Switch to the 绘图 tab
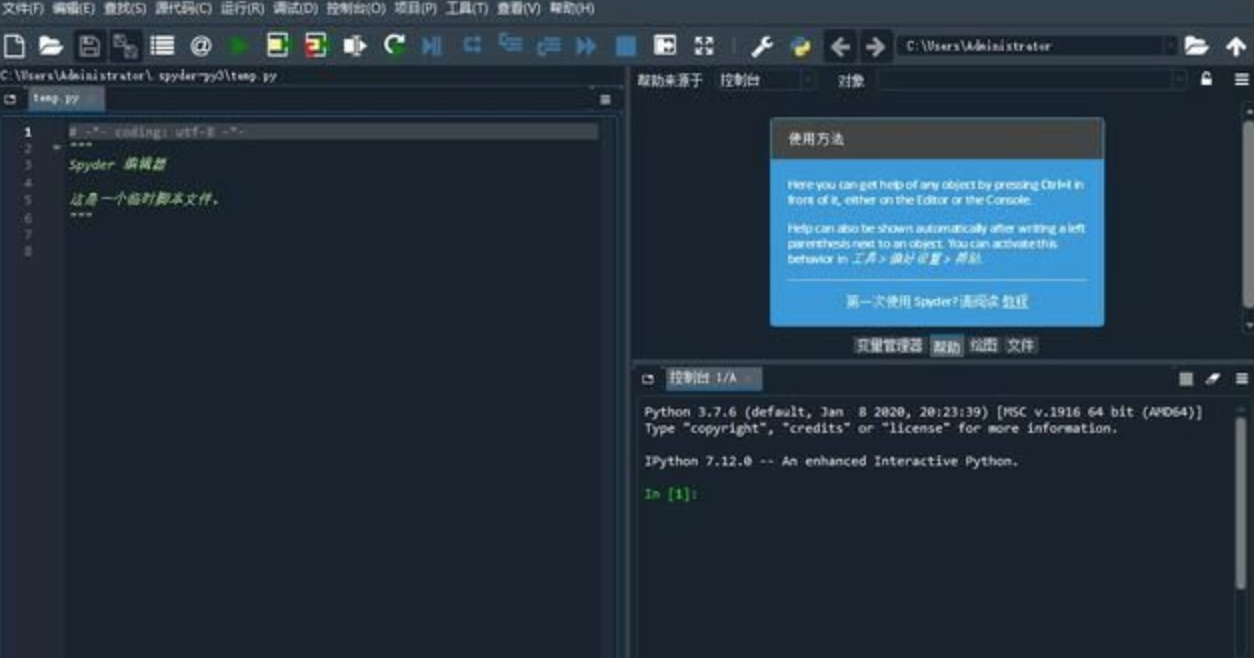The image size is (1254, 658). (x=984, y=345)
